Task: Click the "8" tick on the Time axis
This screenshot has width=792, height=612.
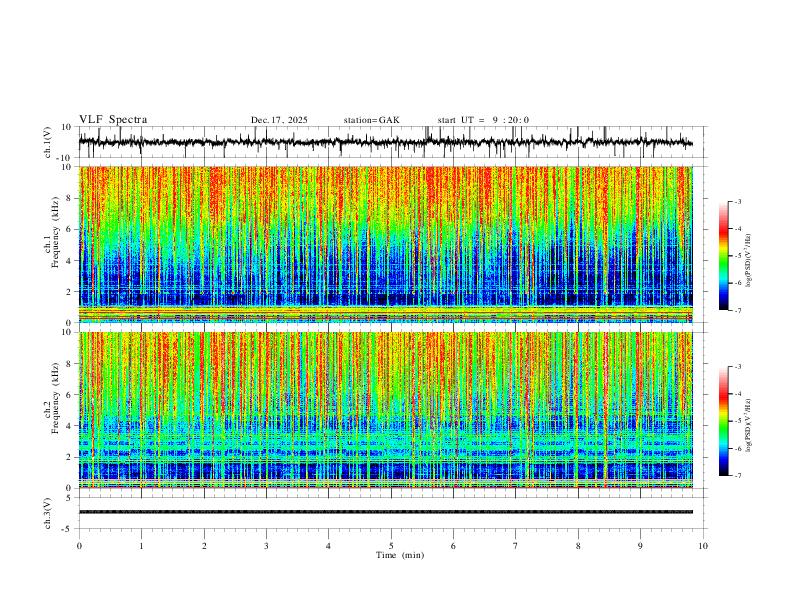Action: coord(578,546)
